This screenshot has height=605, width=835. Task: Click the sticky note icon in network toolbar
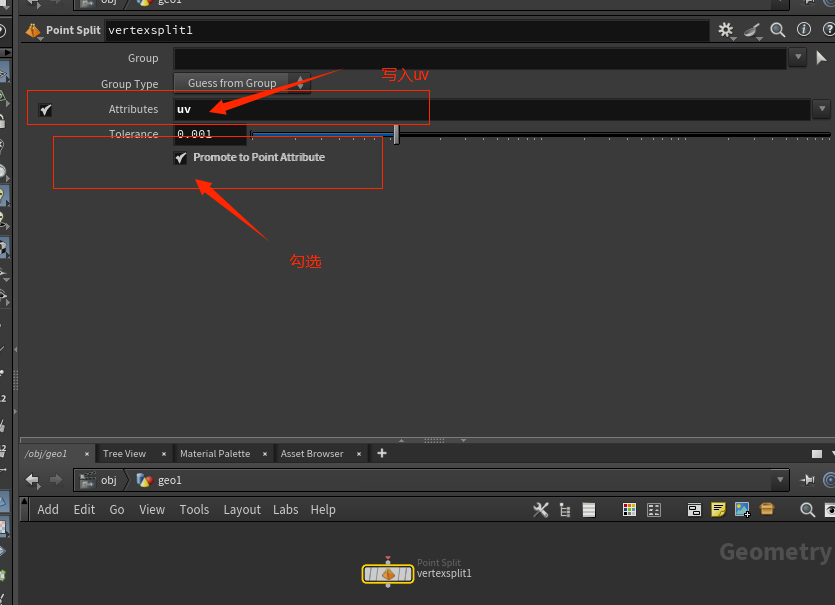(718, 509)
